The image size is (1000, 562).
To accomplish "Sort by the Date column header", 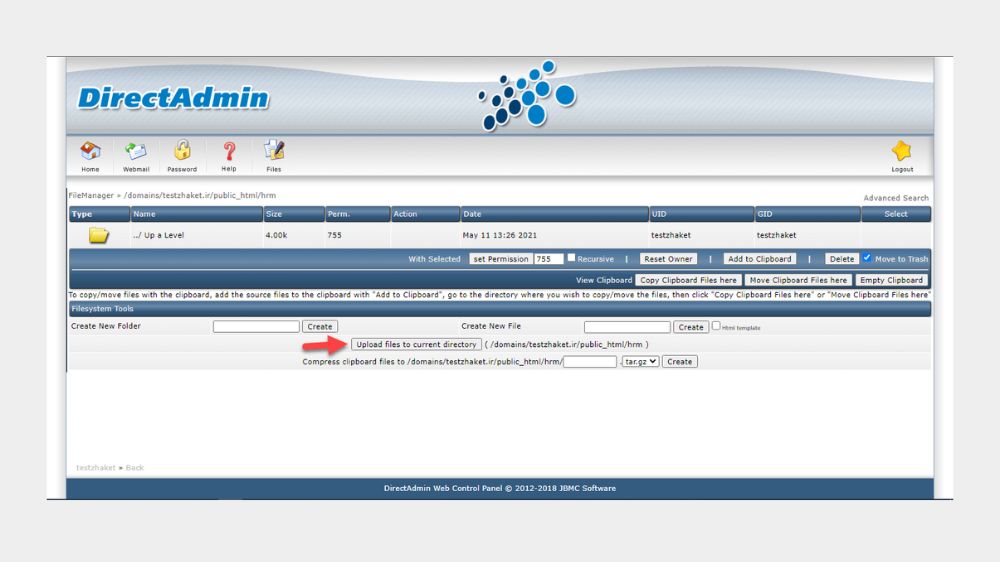I will [x=472, y=214].
